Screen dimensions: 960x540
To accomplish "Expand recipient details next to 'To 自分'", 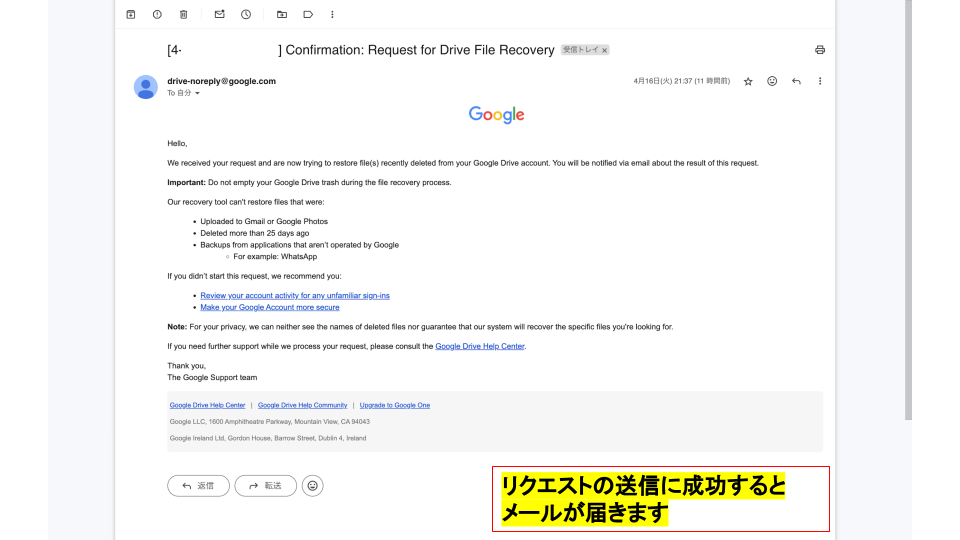I will pos(197,93).
